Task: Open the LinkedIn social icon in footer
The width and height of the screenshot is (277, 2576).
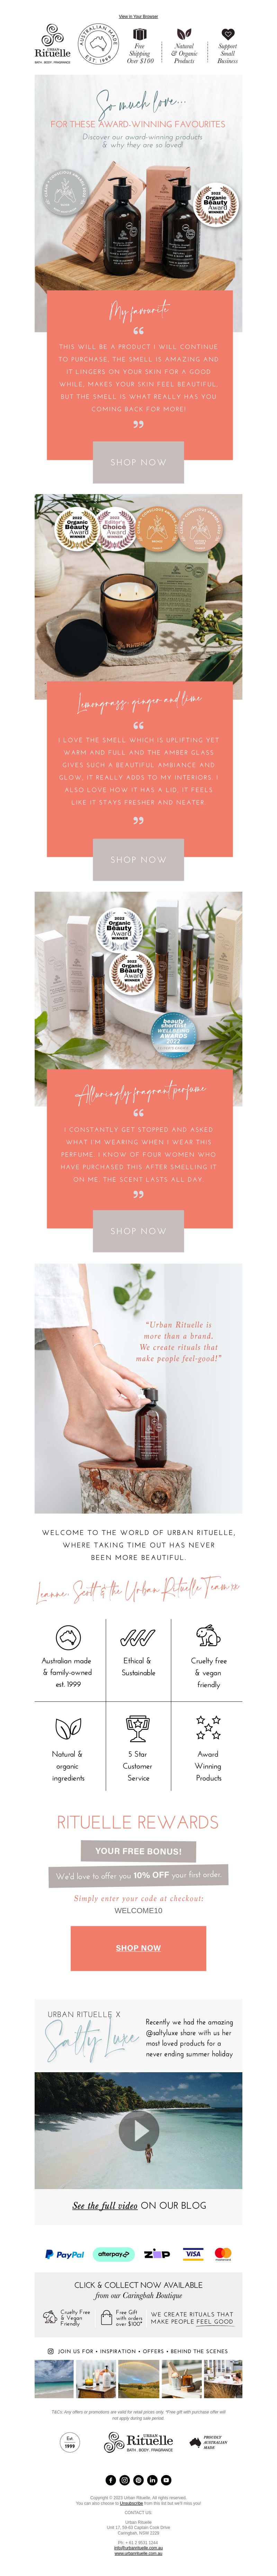Action: click(x=152, y=2480)
